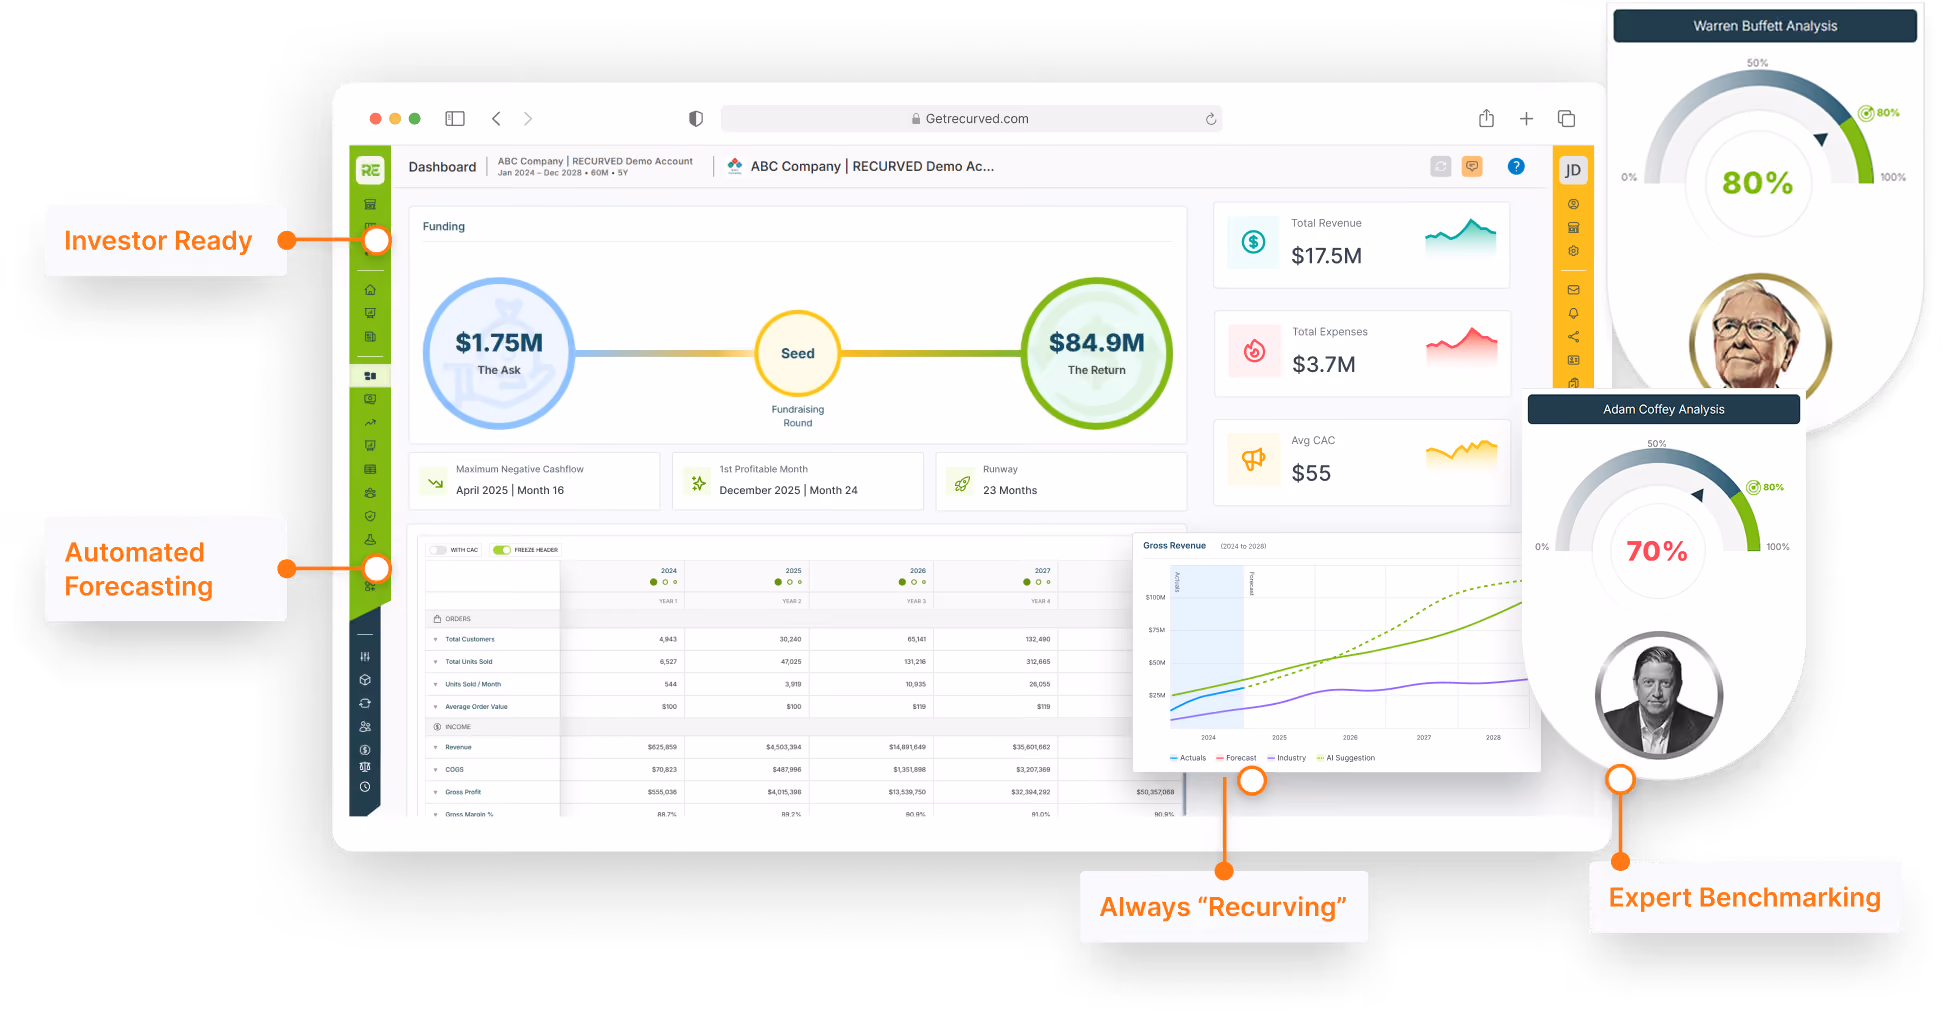Select the filled green dot under 2024
This screenshot has width=1947, height=1018.
pyautogui.click(x=654, y=582)
